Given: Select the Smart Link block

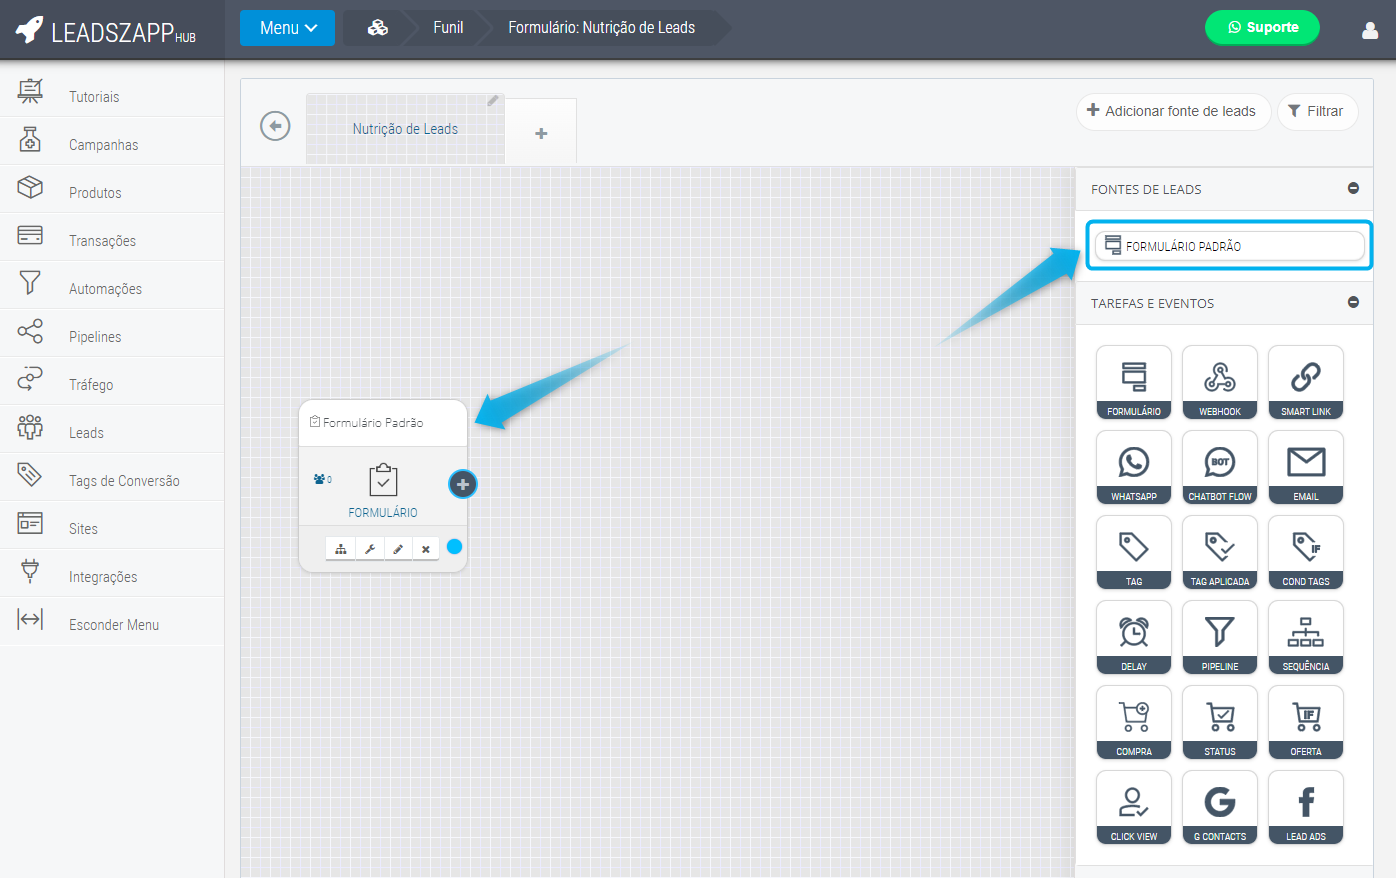Looking at the screenshot, I should tap(1305, 382).
